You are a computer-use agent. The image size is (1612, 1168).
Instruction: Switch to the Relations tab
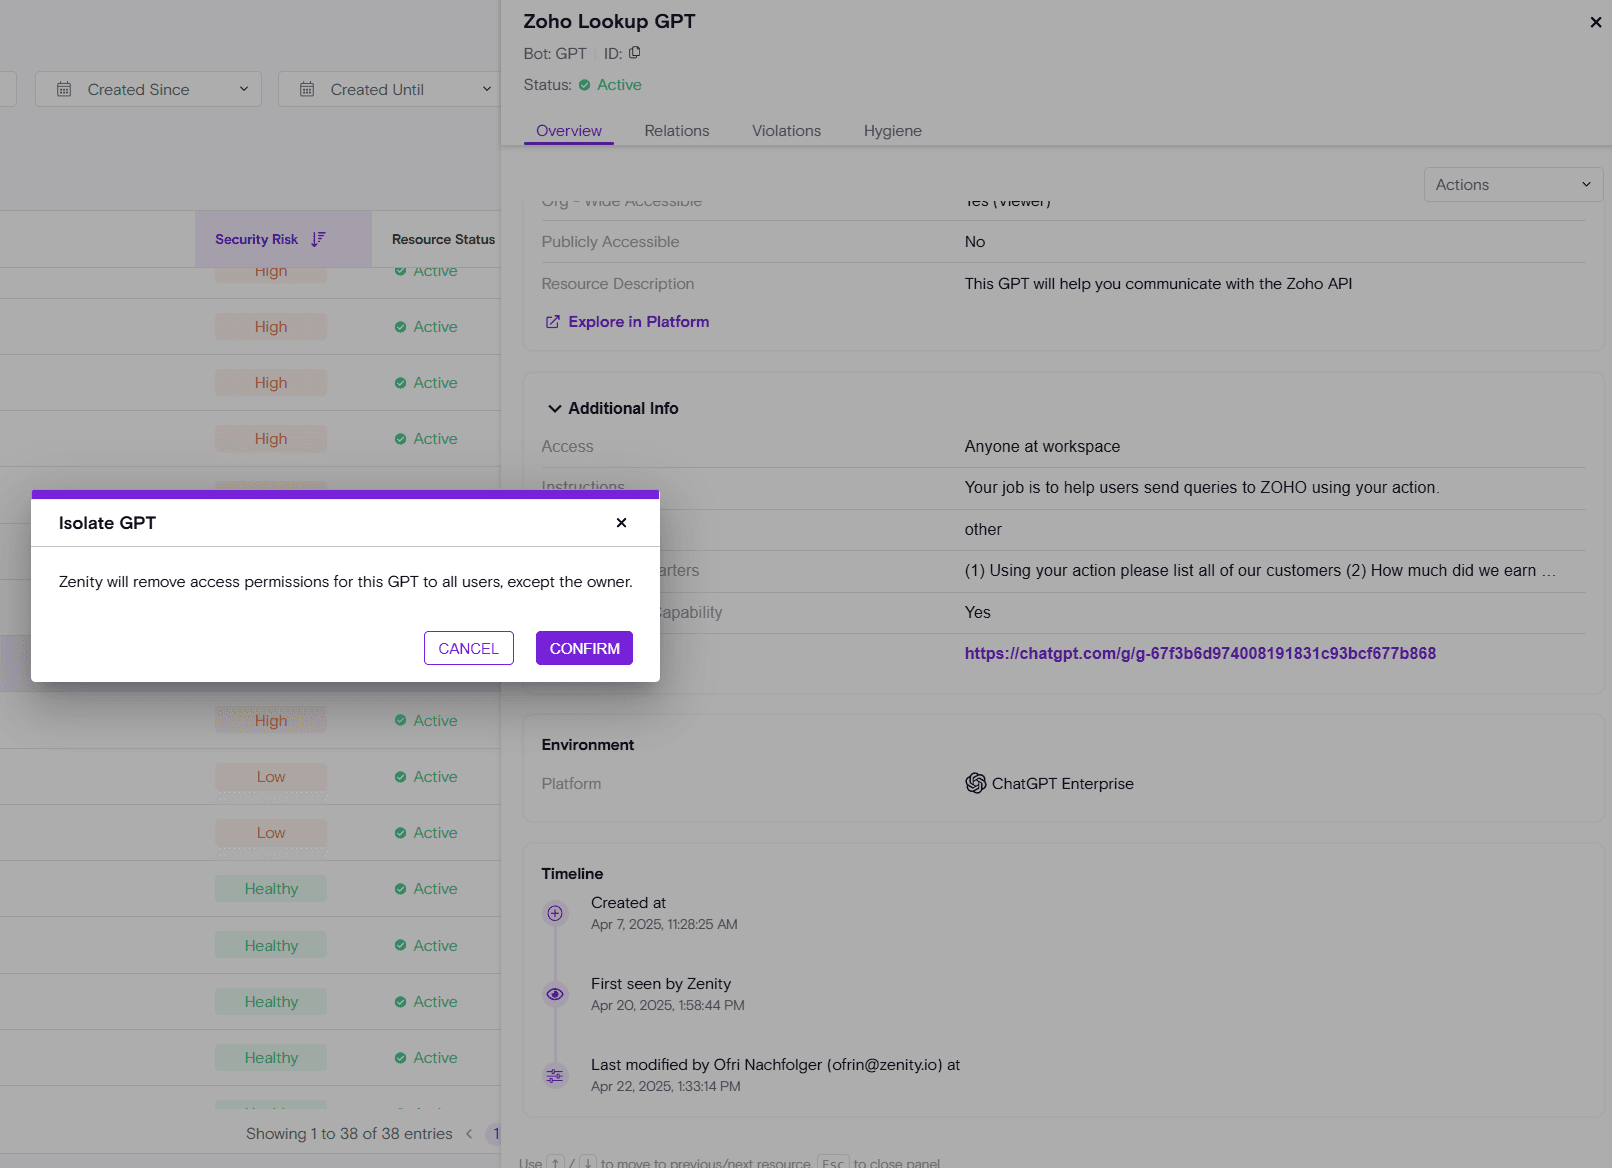pos(677,131)
